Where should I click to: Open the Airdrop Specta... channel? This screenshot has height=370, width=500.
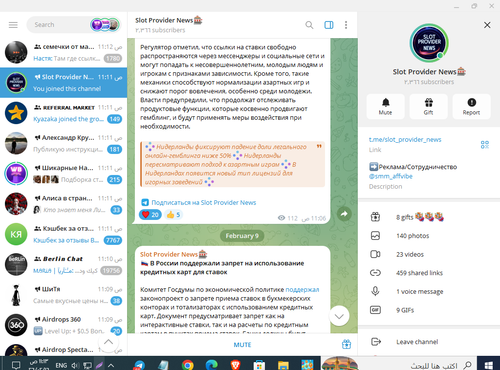coord(63,348)
